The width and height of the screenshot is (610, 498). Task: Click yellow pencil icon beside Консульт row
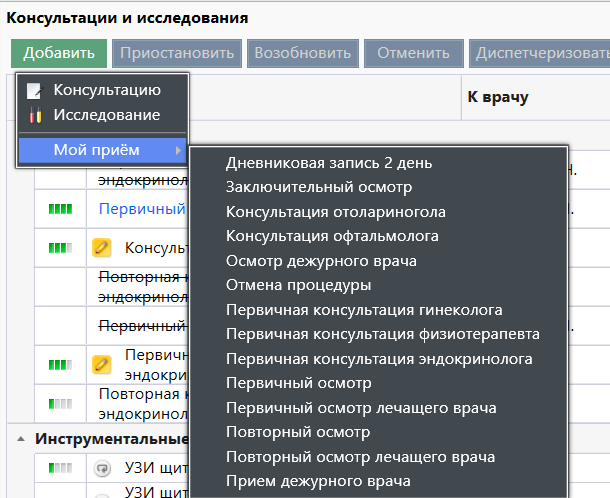click(x=101, y=247)
